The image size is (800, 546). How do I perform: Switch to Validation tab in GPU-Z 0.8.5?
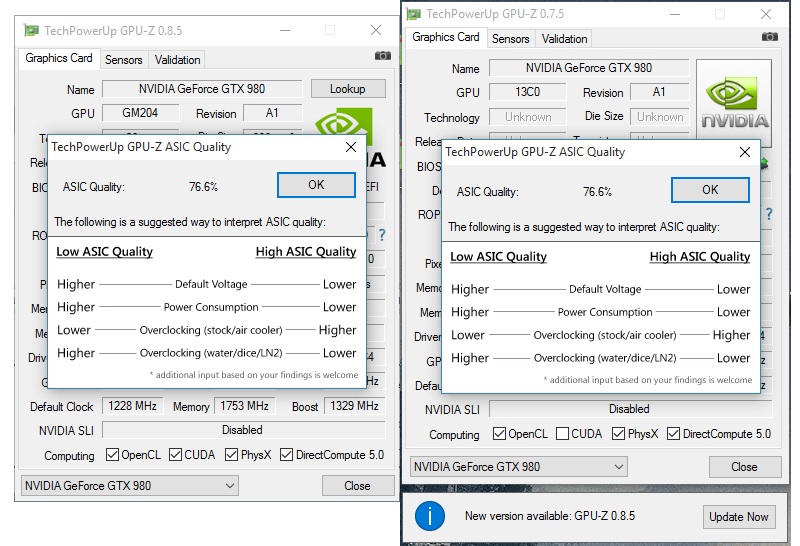click(x=178, y=60)
